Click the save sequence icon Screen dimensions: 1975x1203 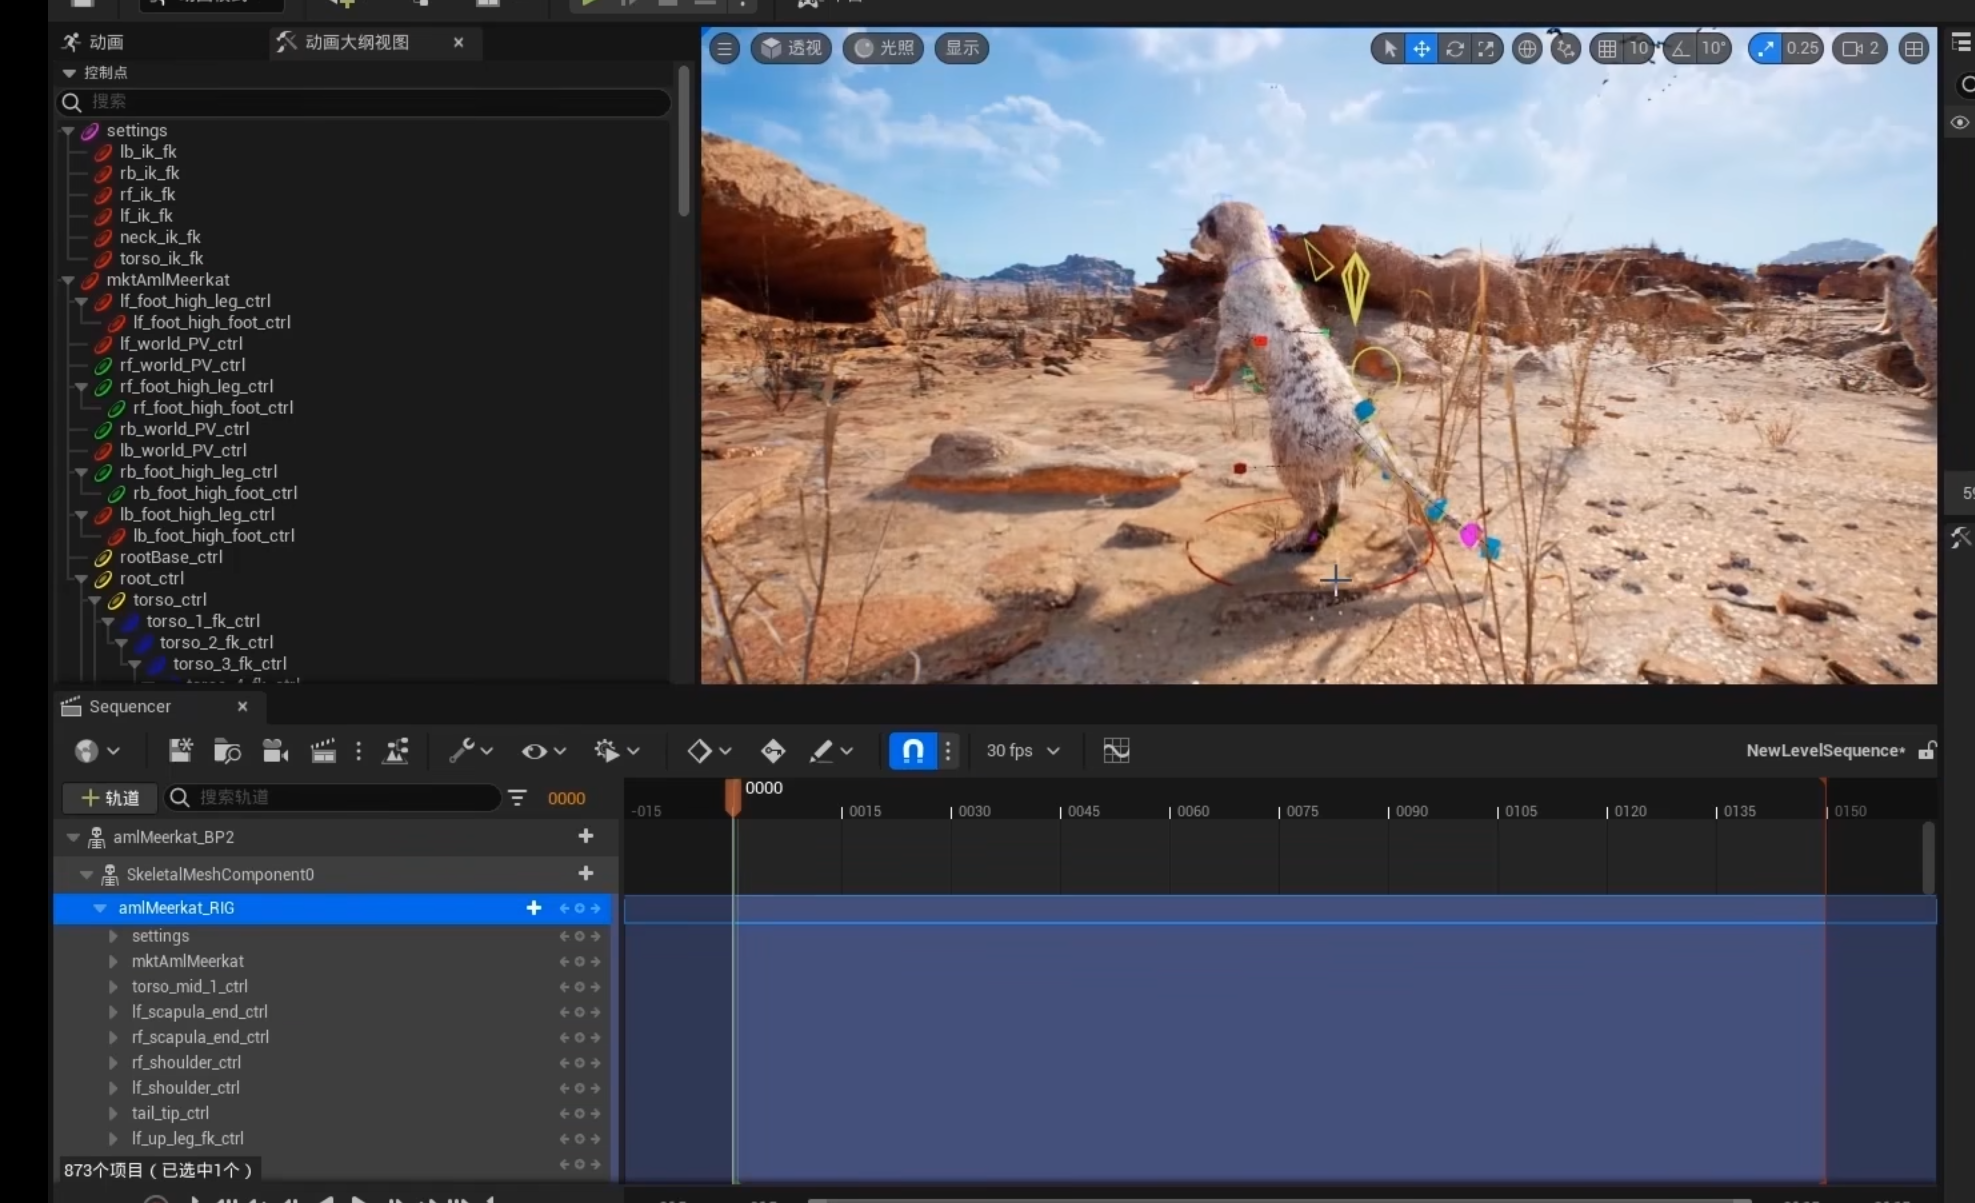click(180, 751)
